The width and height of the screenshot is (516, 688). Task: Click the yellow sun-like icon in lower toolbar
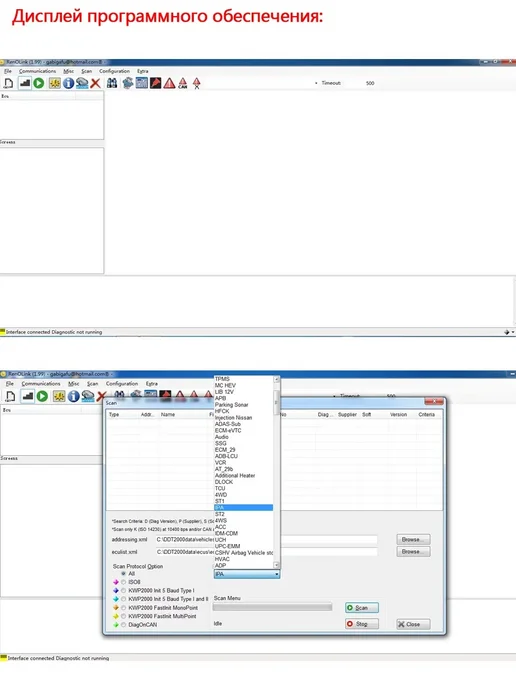[59, 396]
